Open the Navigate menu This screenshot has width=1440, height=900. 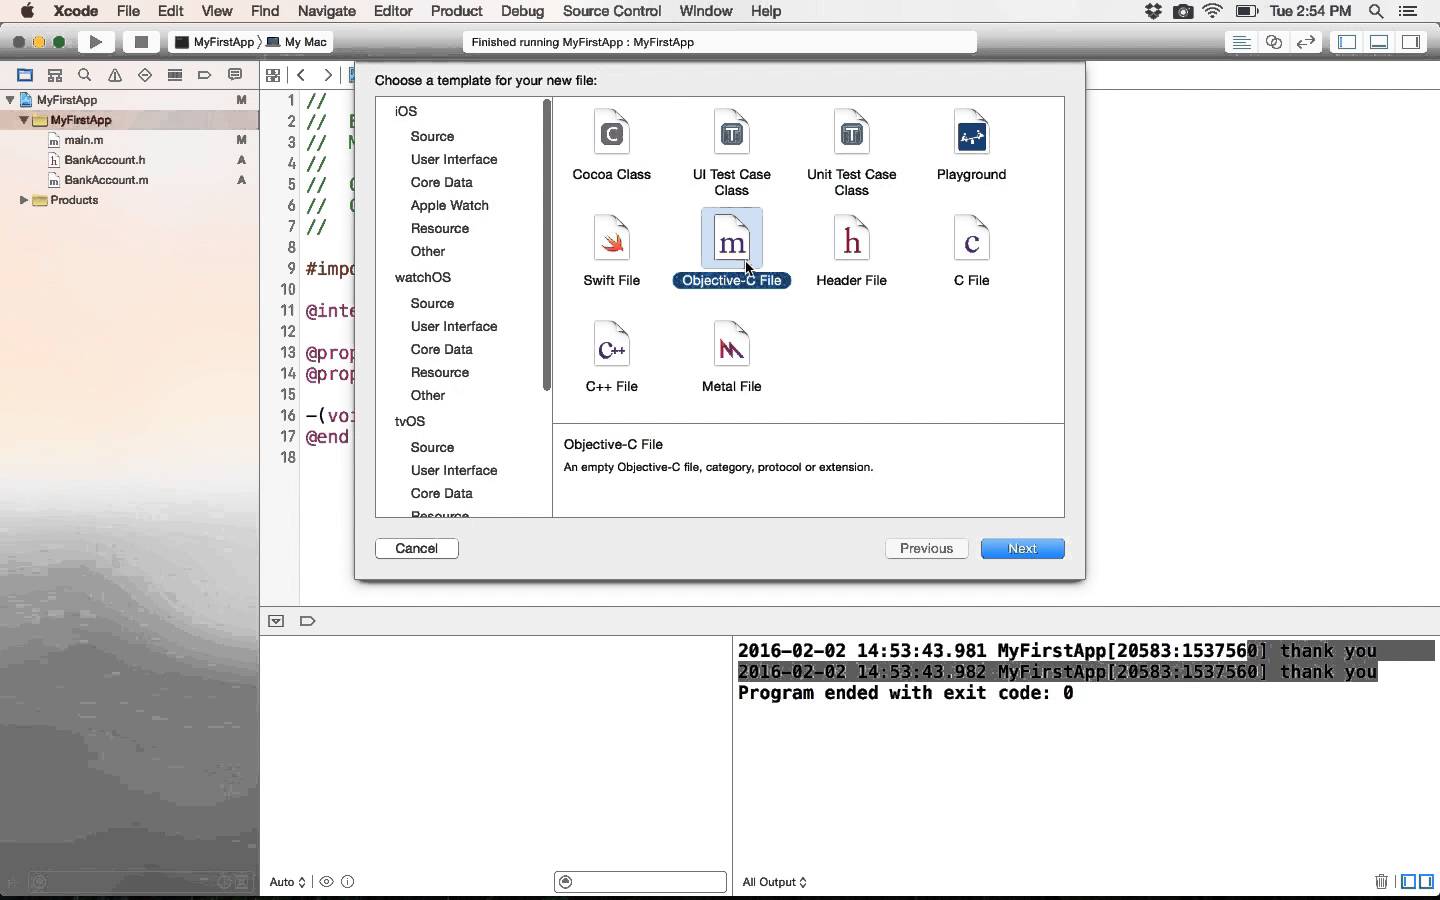click(327, 11)
